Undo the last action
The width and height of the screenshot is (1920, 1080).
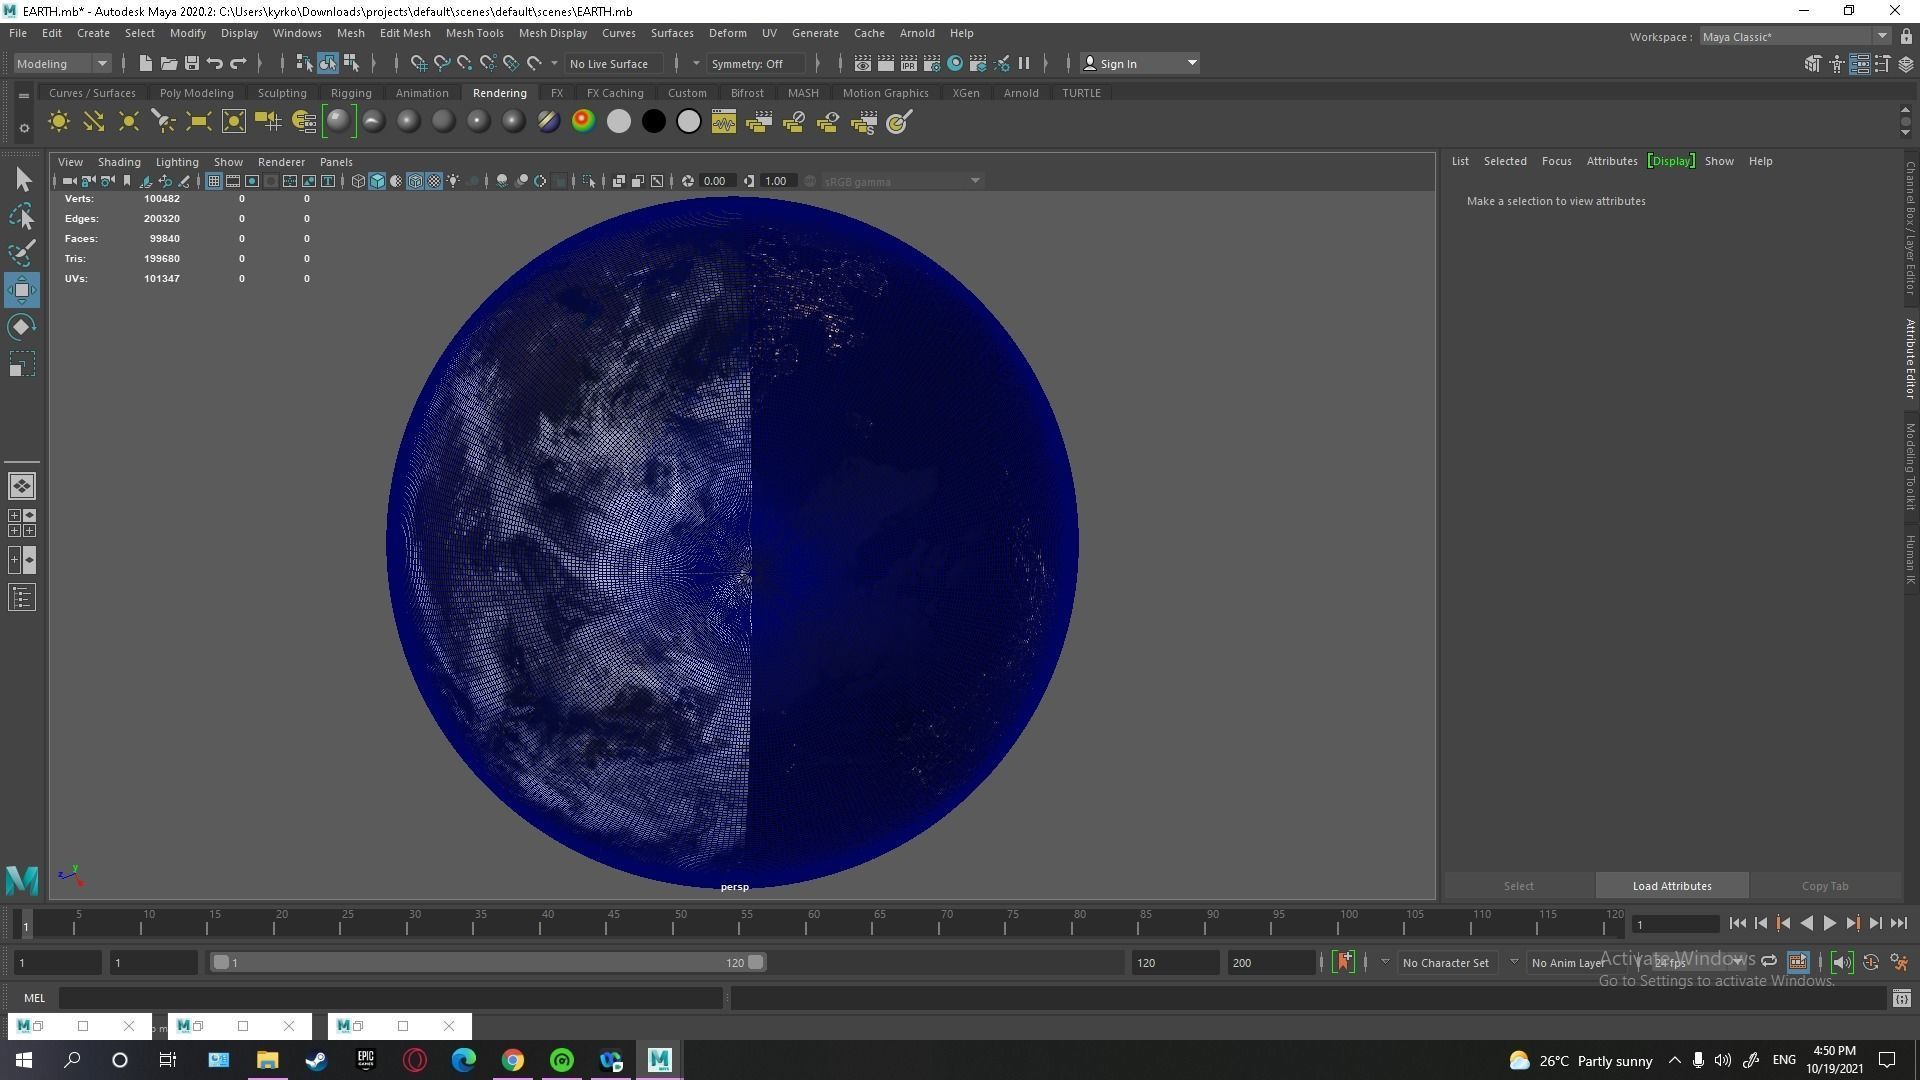coord(215,63)
